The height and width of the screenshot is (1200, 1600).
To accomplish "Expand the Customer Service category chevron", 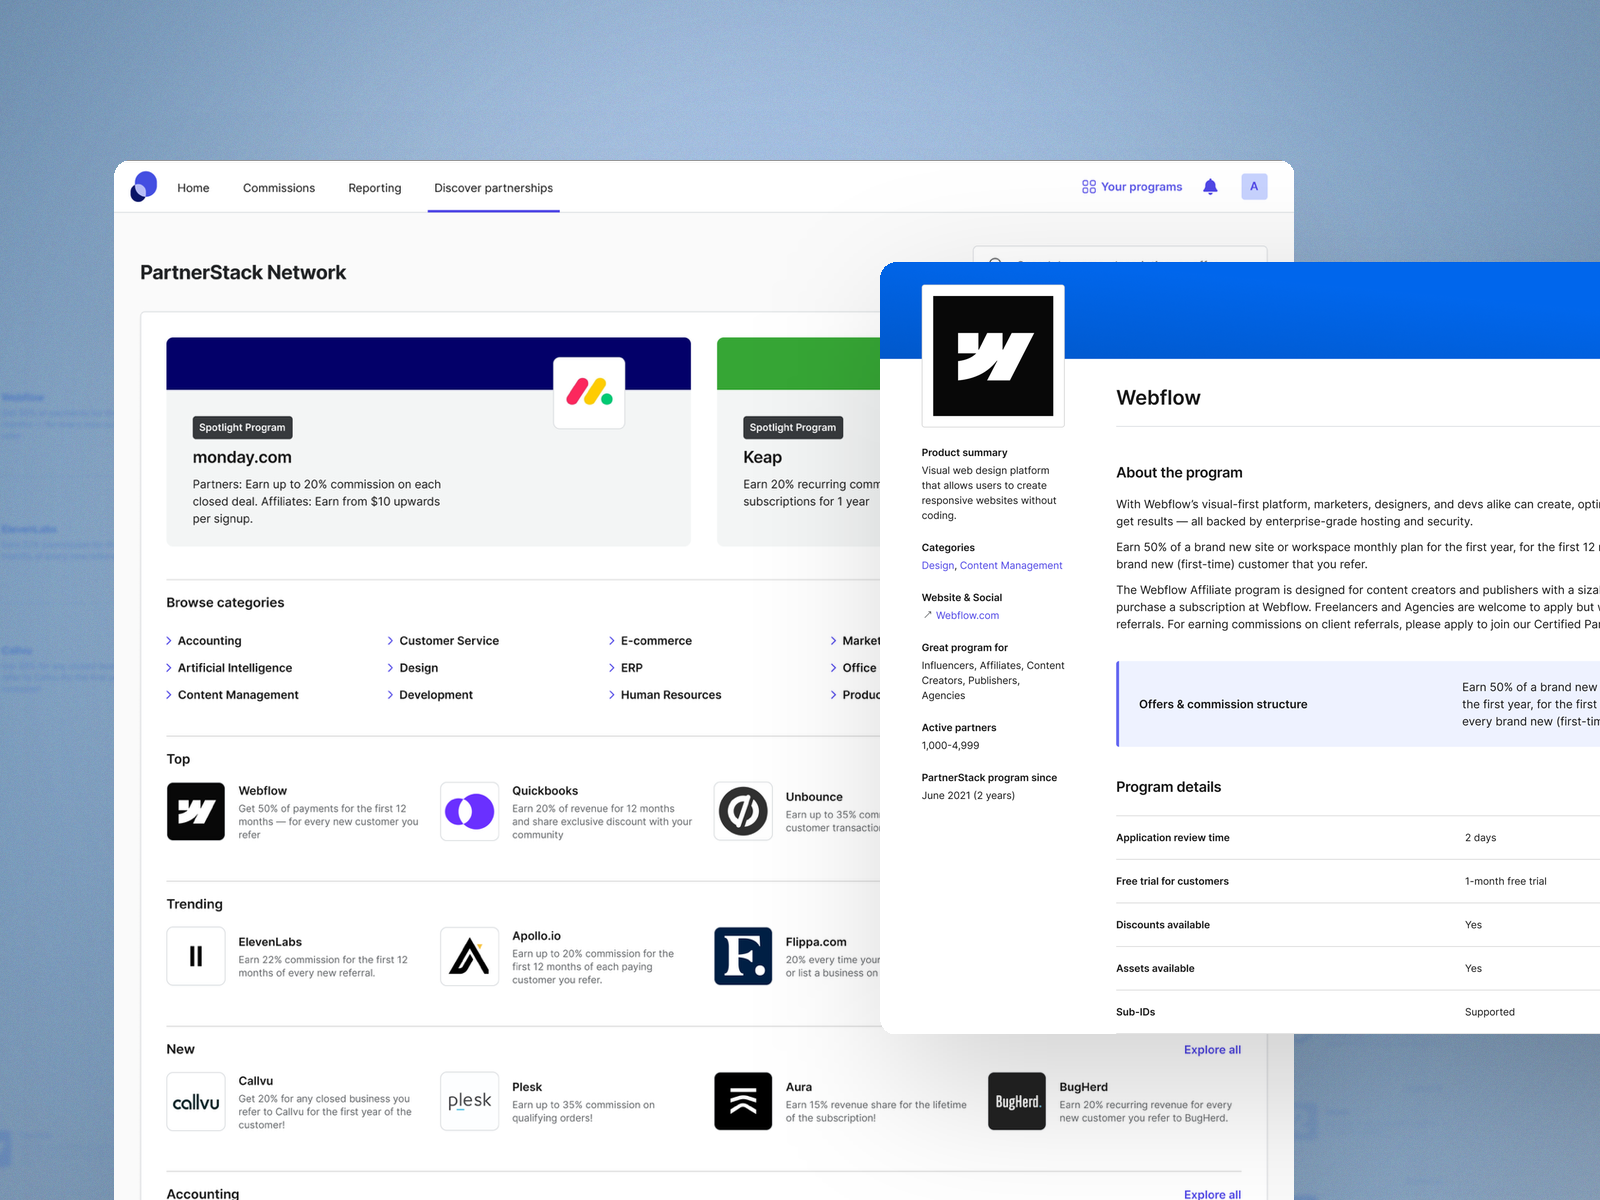I will click(x=390, y=641).
